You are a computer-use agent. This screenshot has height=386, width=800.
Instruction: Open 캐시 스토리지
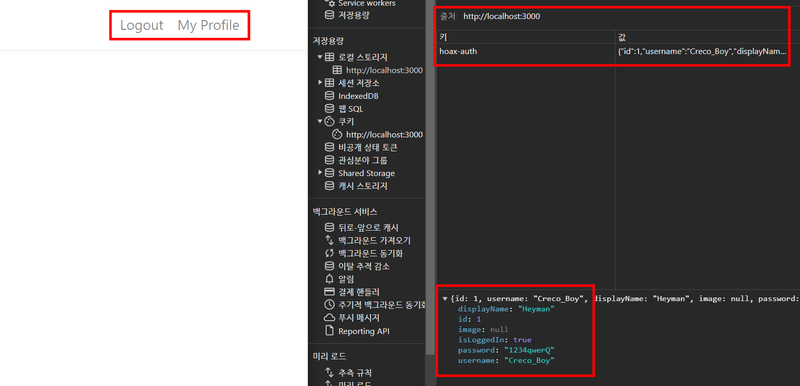363,186
